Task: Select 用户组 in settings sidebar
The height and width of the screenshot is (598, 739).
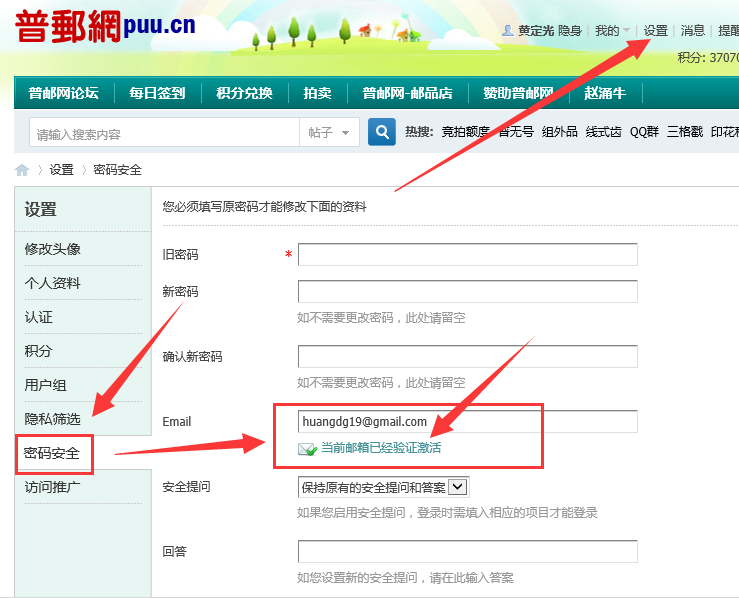Action: pos(45,385)
